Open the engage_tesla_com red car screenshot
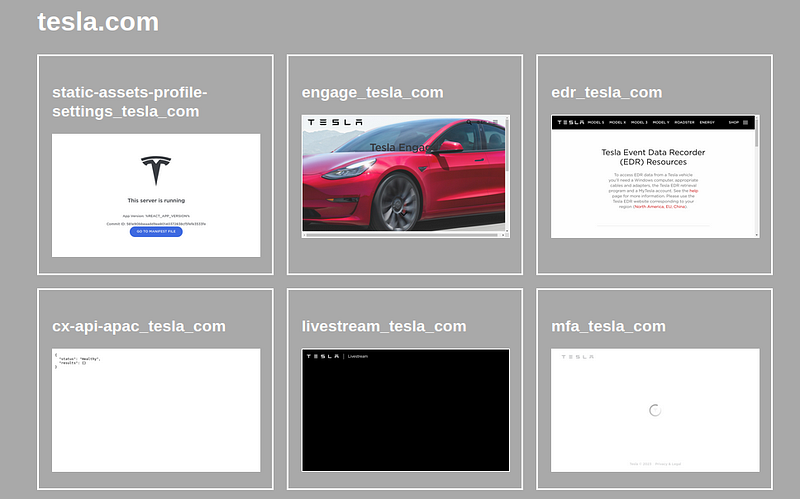 tap(406, 176)
